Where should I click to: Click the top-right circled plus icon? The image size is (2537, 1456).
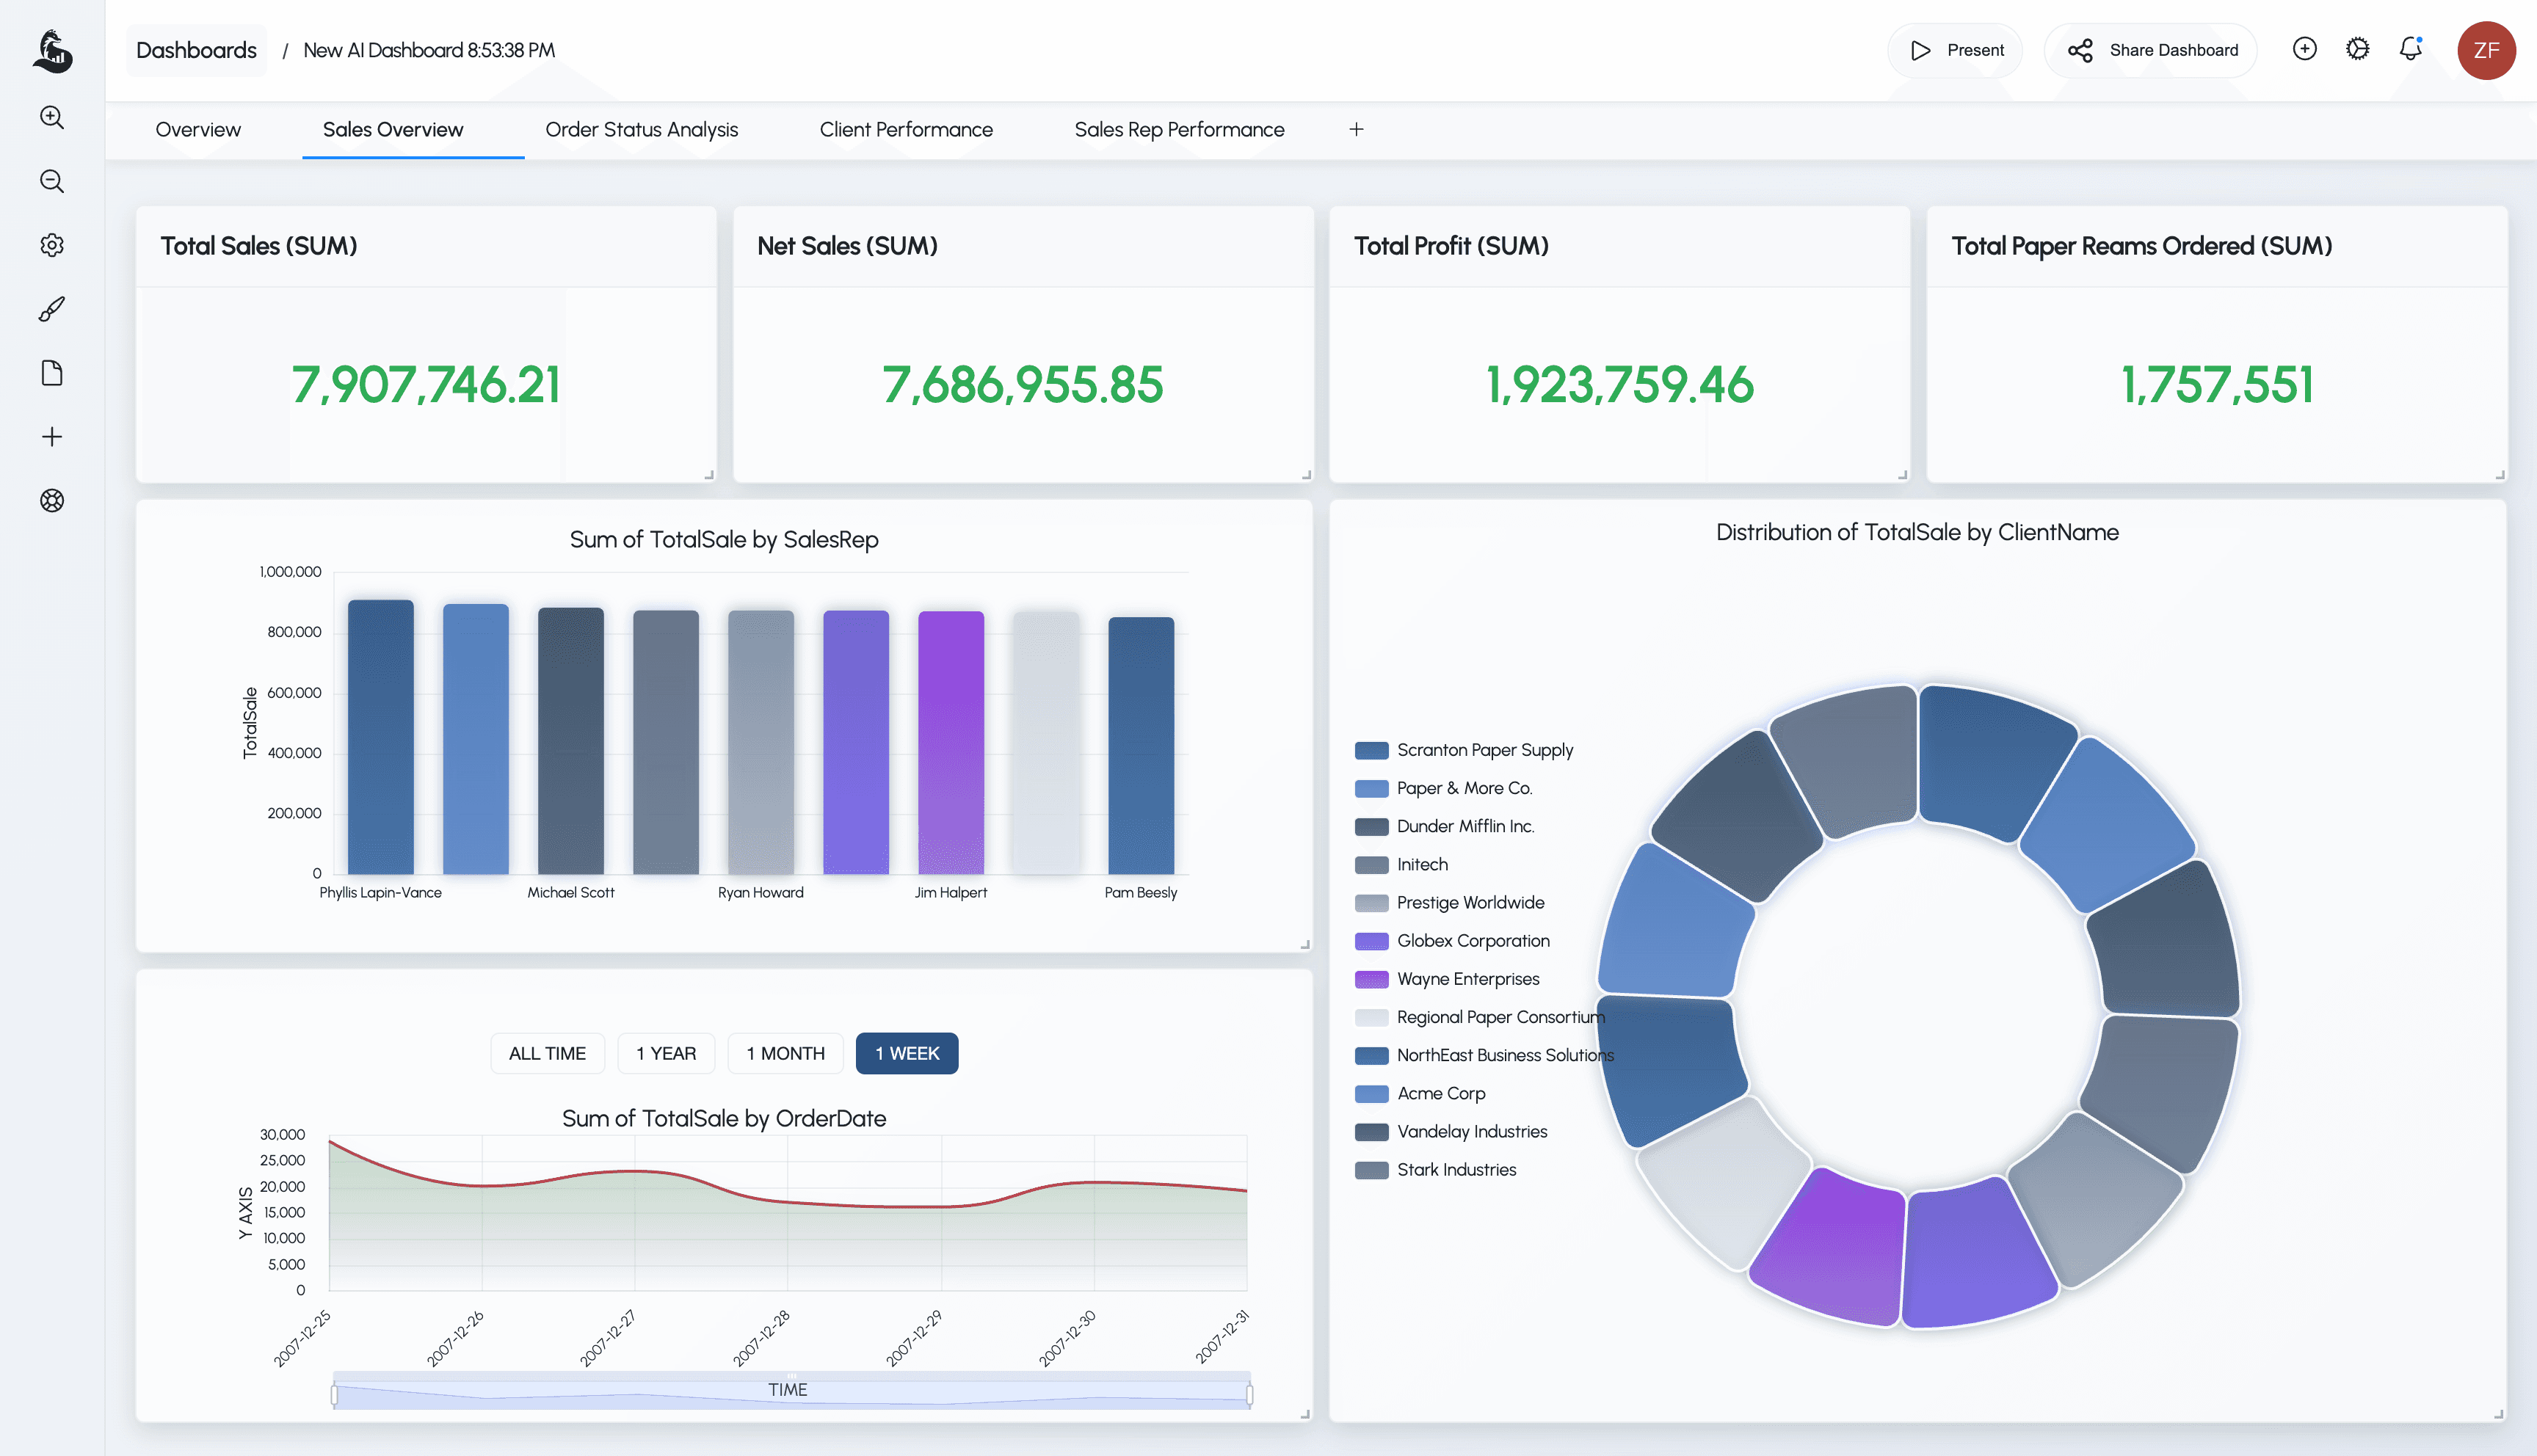coord(2304,49)
